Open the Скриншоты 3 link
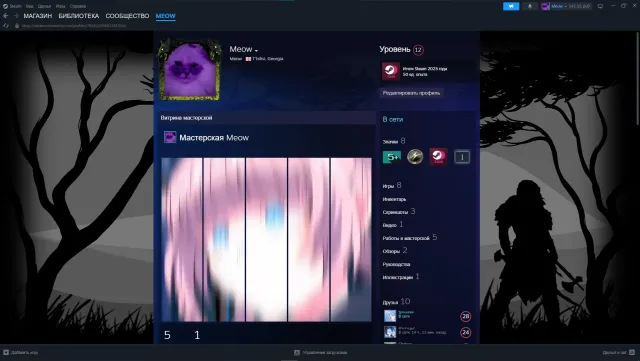The image size is (640, 361). coord(399,212)
